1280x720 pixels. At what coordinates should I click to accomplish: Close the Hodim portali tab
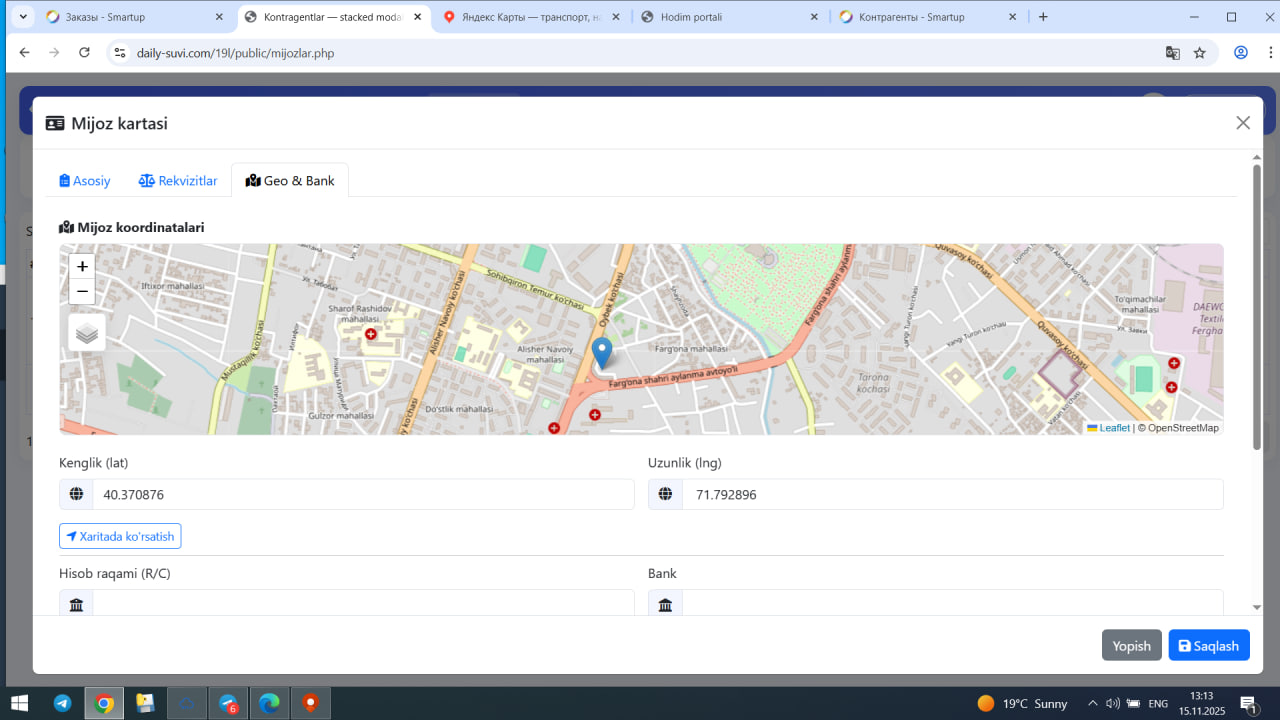coord(813,17)
